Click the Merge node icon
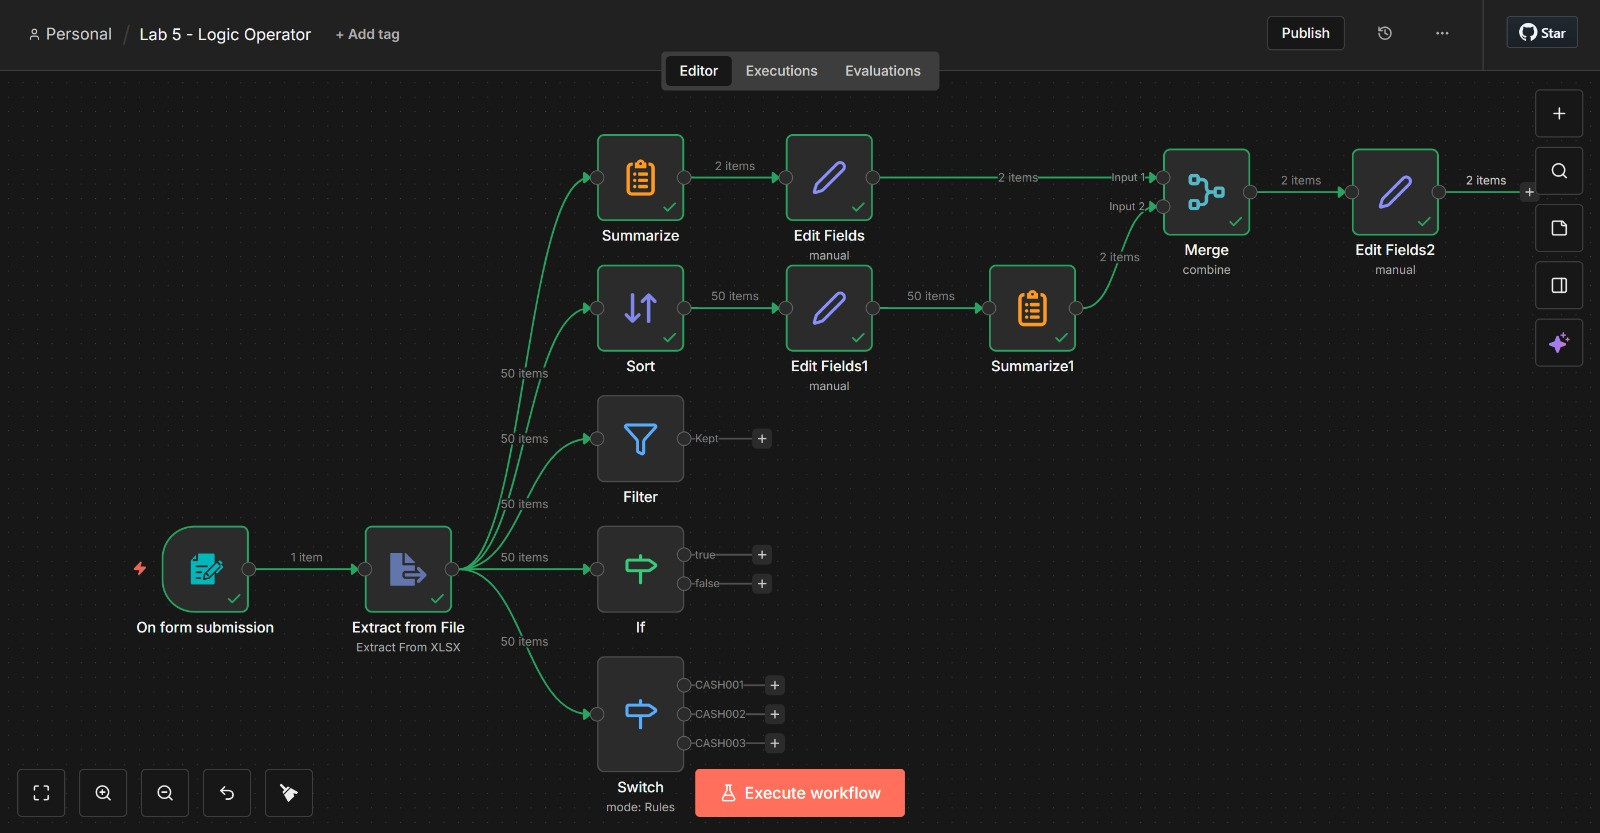The height and width of the screenshot is (833, 1600). 1206,192
